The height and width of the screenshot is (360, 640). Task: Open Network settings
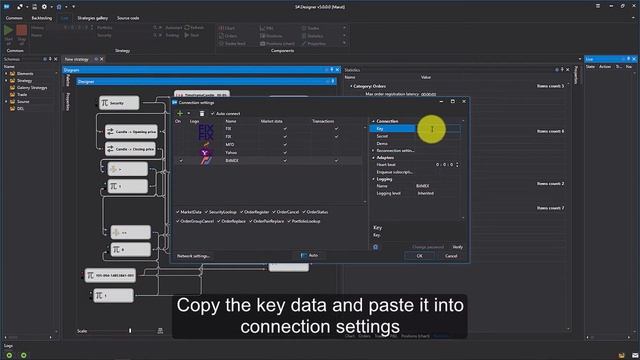(193, 256)
